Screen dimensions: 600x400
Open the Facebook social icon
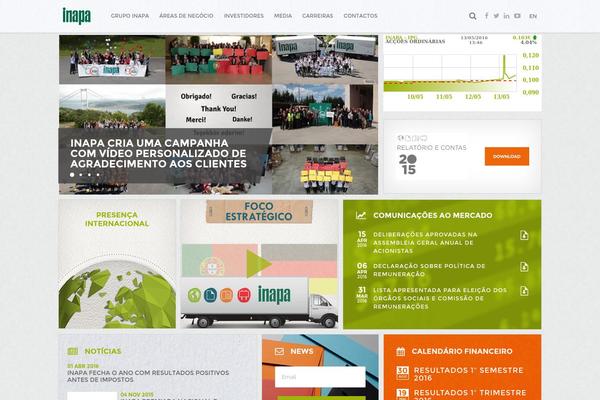tap(486, 16)
